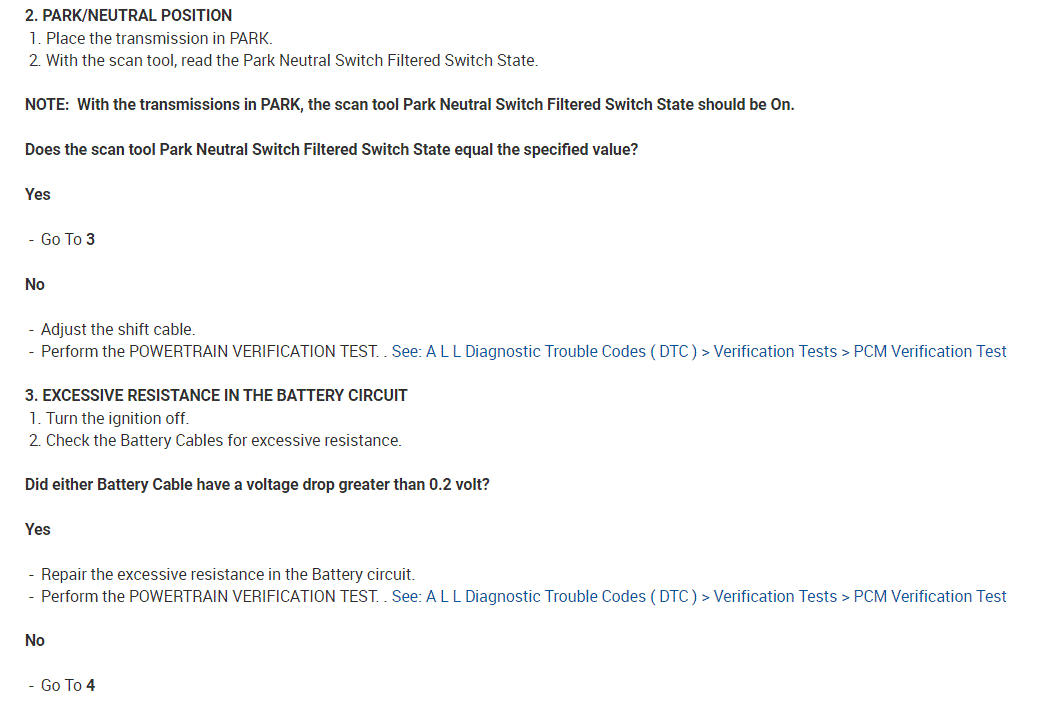Click No under the Battery Cable voltage drop question
This screenshot has height=707, width=1041.
[35, 641]
